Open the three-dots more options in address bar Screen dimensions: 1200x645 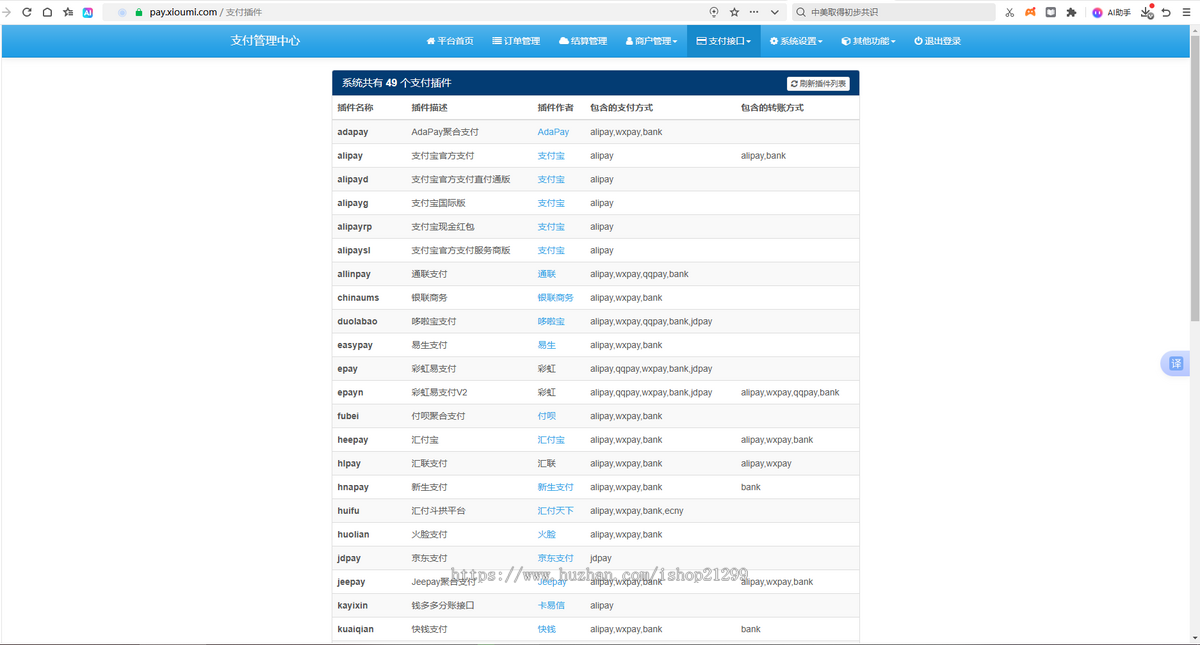tap(754, 12)
